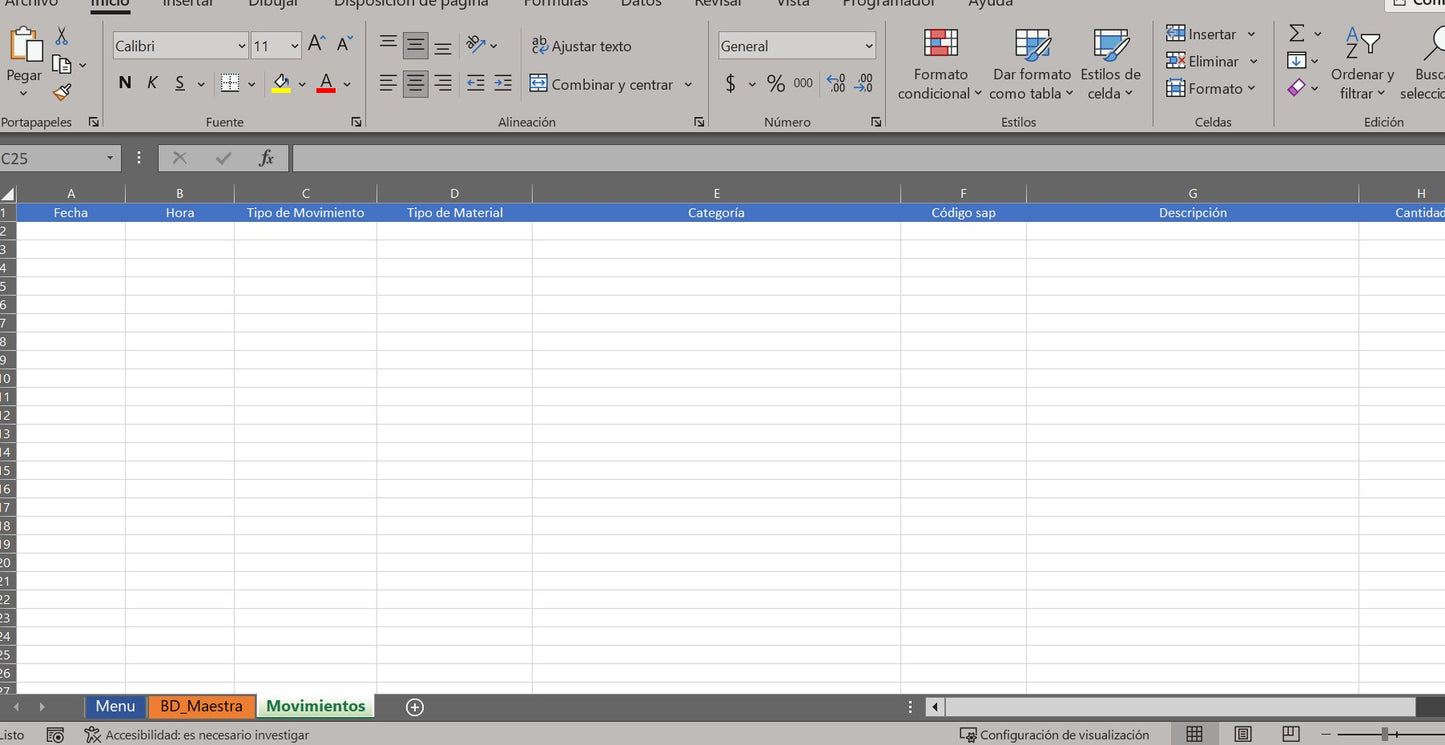Click the Format Painter brush icon
This screenshot has width=1445, height=745.
coord(62,93)
